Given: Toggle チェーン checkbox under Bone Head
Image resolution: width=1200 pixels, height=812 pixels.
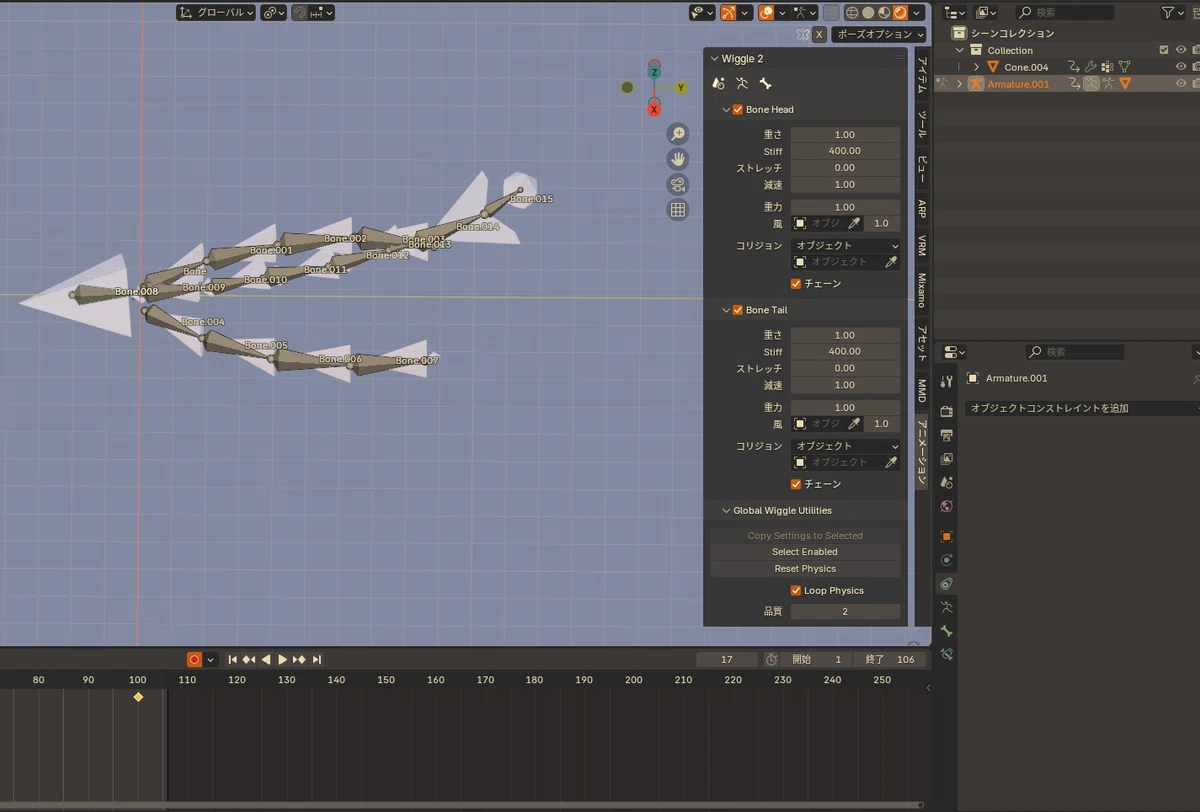Looking at the screenshot, I should click(x=796, y=284).
